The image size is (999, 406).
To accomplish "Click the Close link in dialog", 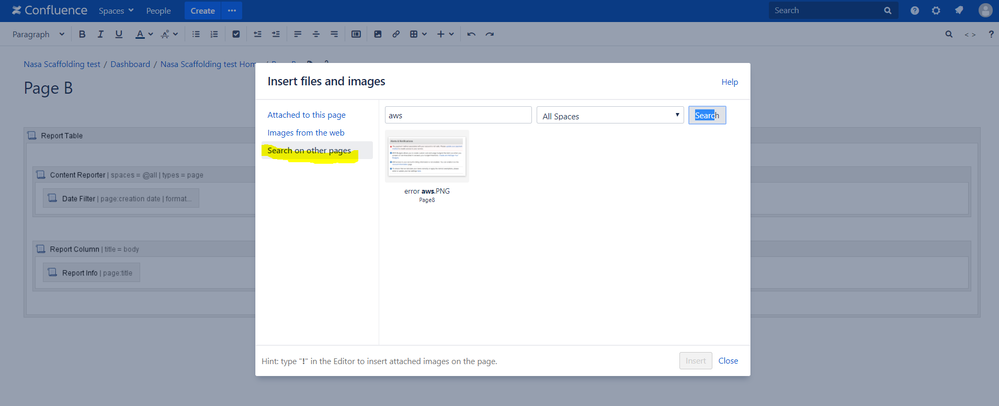I will pos(728,361).
